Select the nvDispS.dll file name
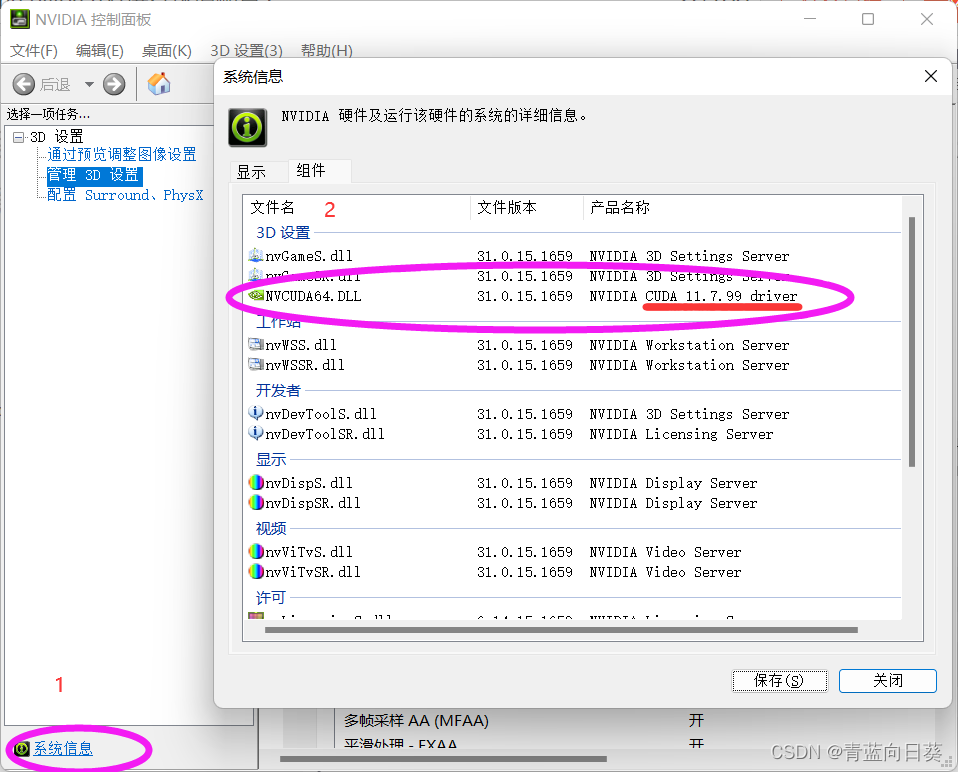The height and width of the screenshot is (772, 958). point(309,483)
